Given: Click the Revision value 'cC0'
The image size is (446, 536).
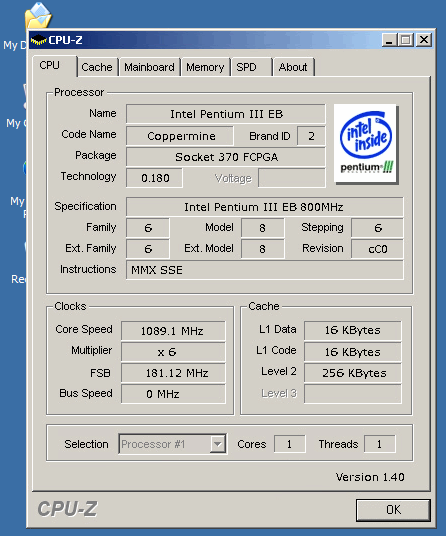Looking at the screenshot, I should pos(377,249).
